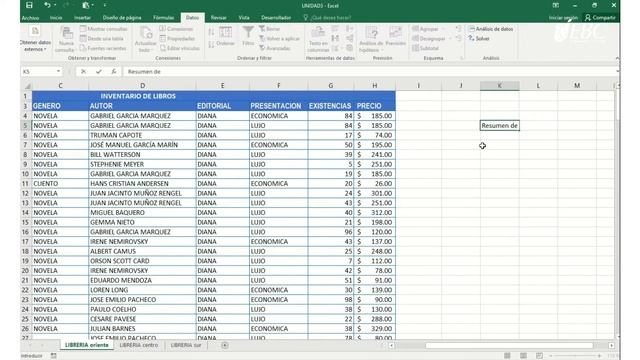The width and height of the screenshot is (640, 360).
Task: Click the Conexiones button
Action: click(176, 29)
